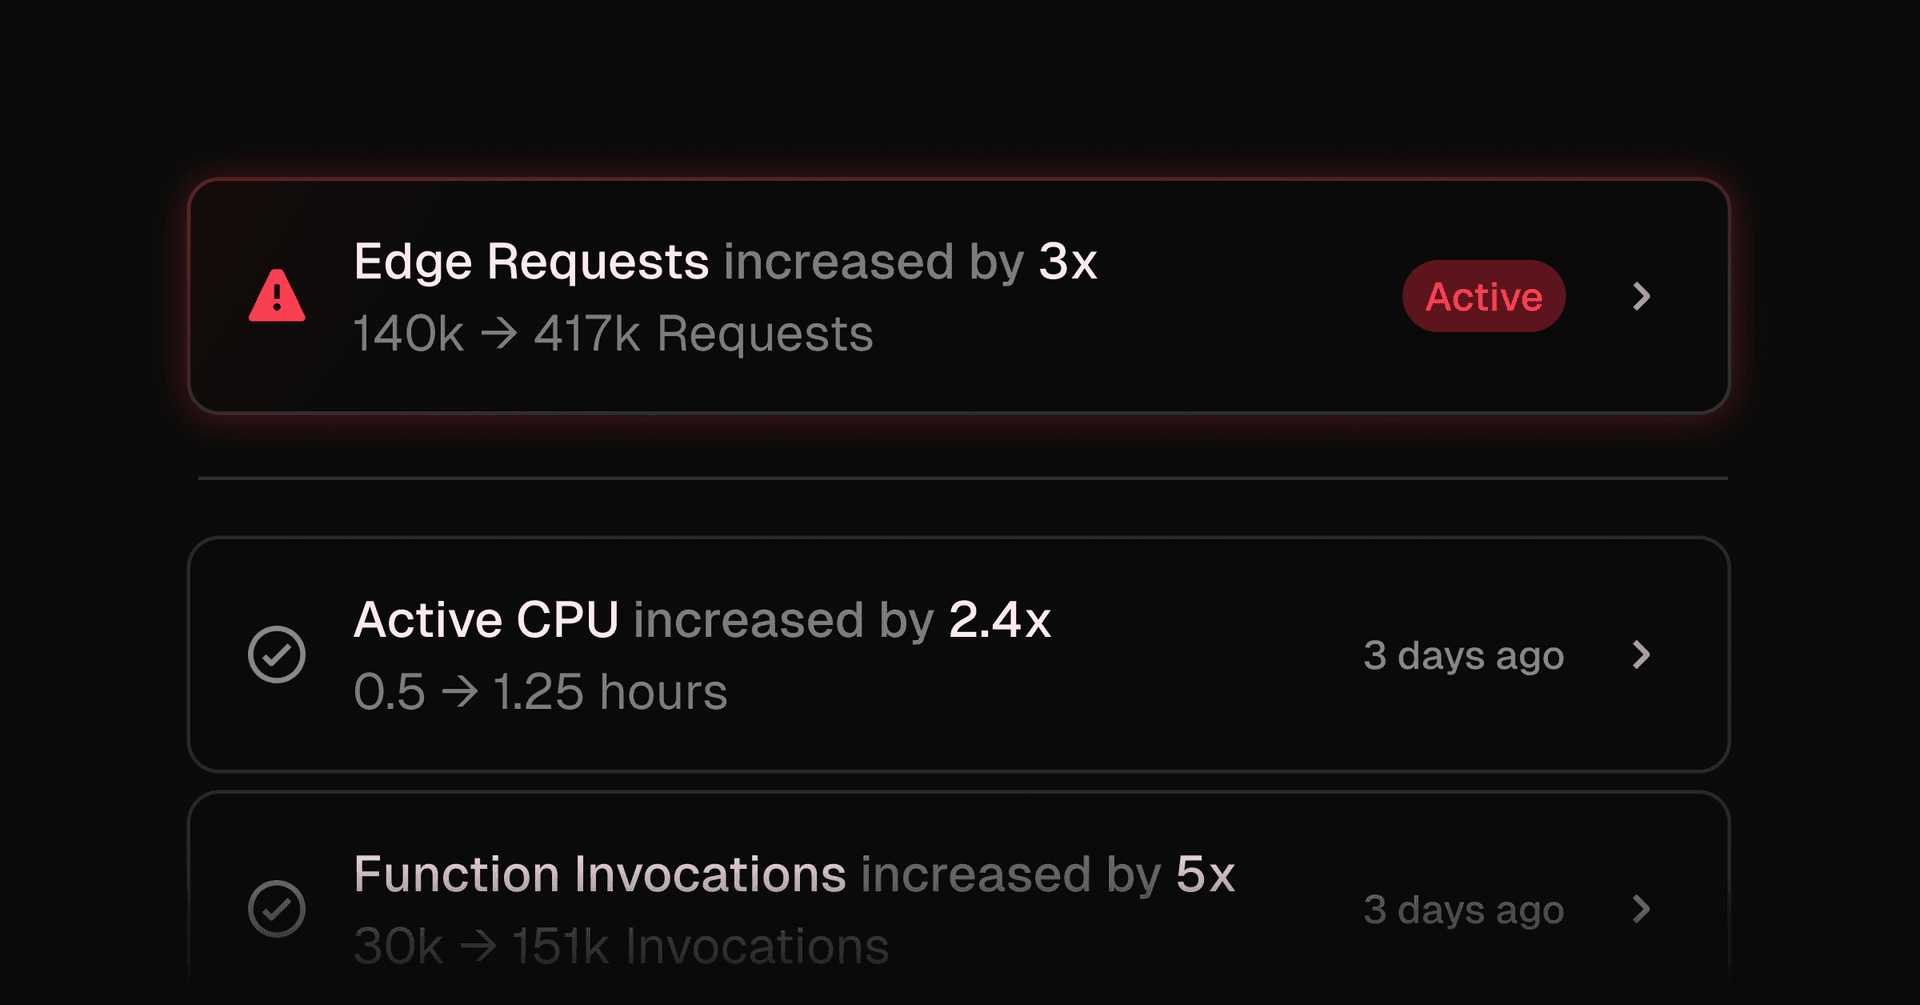Click "3 days ago" on Active CPU alert
Image resolution: width=1920 pixels, height=1005 pixels.
[x=1464, y=656]
